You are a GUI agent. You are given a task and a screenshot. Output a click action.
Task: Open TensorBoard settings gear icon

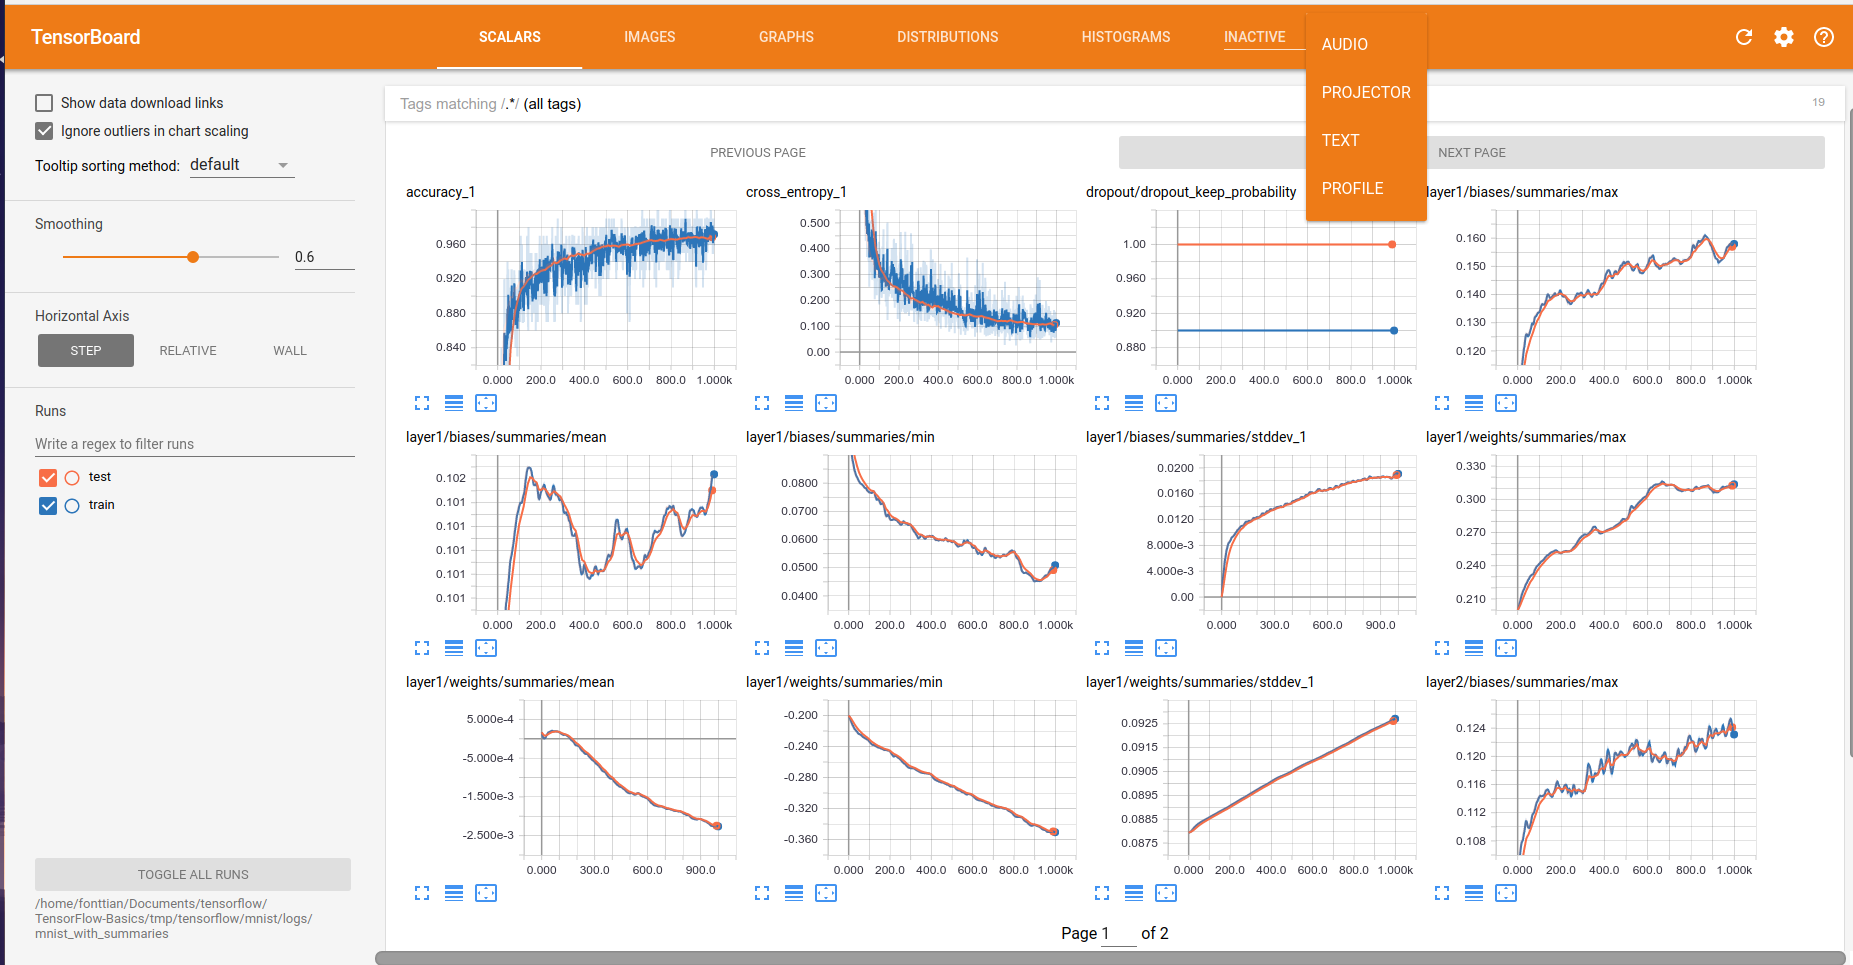coord(1784,37)
